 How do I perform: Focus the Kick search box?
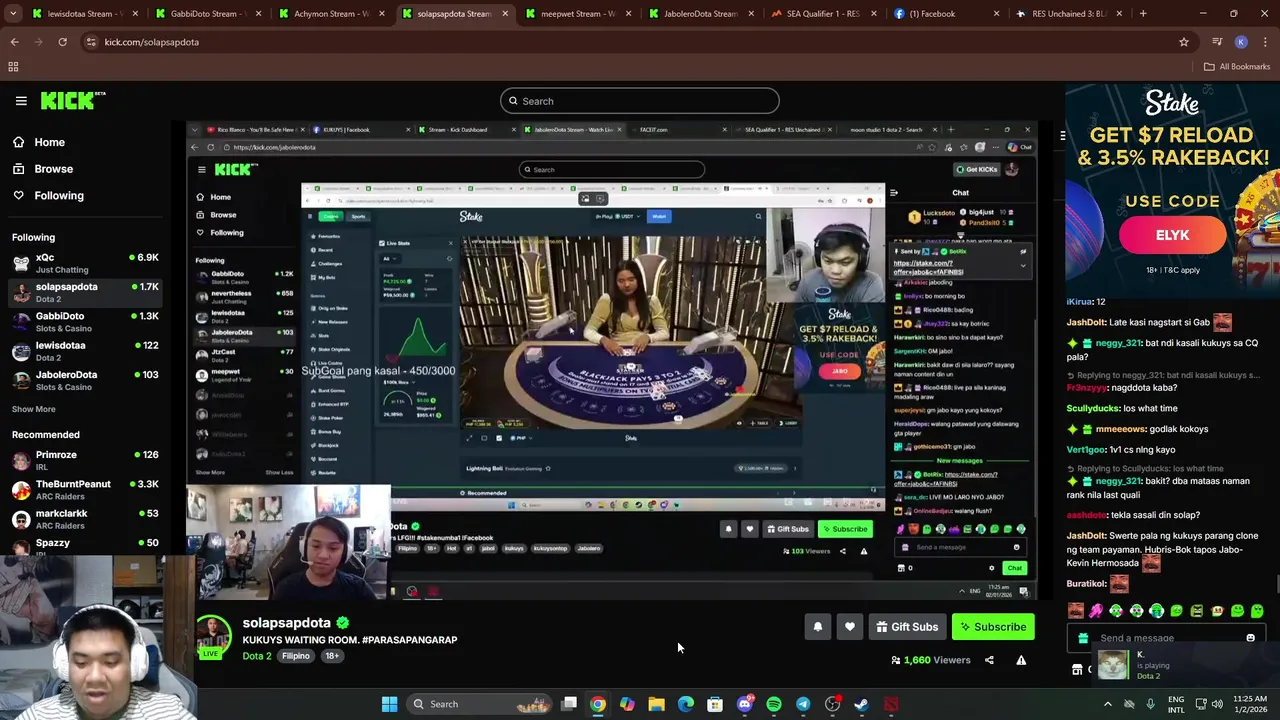point(640,101)
